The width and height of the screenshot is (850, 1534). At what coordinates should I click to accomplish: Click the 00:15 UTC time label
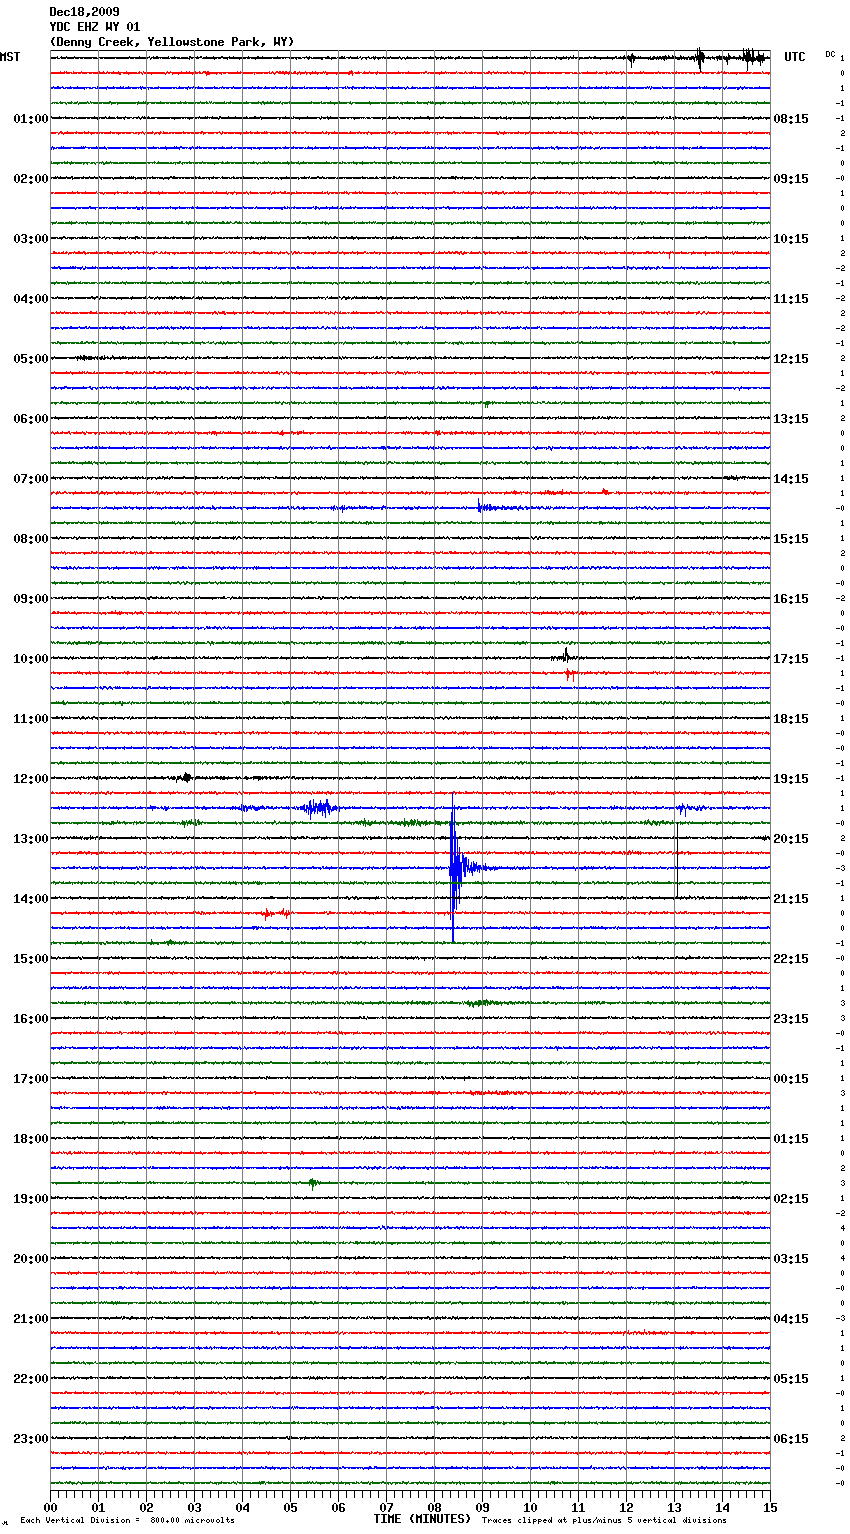(x=791, y=1079)
